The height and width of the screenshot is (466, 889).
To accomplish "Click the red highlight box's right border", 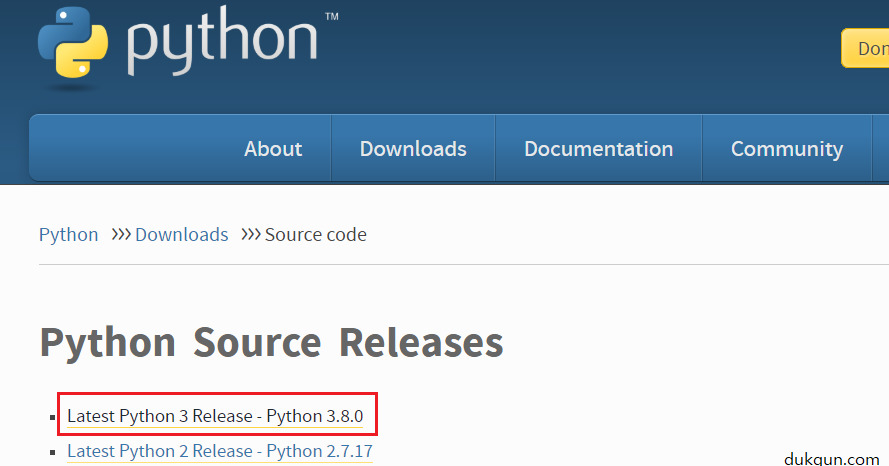I will 377,414.
